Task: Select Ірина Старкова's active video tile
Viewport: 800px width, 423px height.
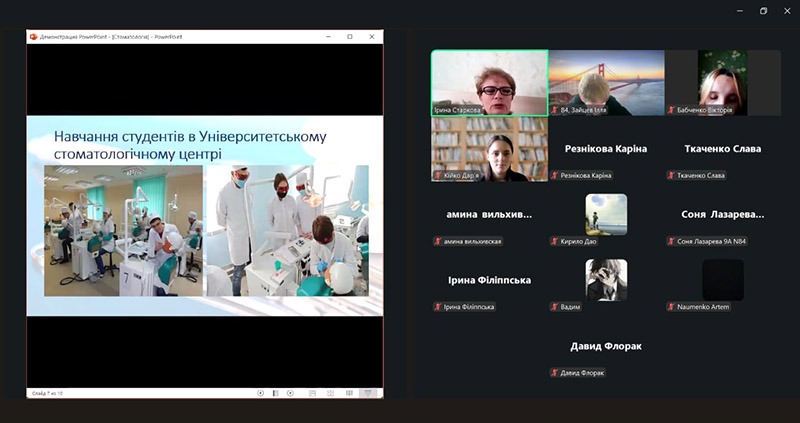Action: tap(489, 83)
